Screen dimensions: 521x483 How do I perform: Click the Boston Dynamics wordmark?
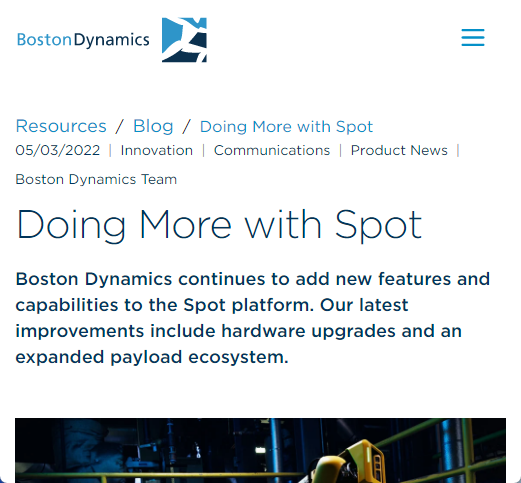click(83, 40)
